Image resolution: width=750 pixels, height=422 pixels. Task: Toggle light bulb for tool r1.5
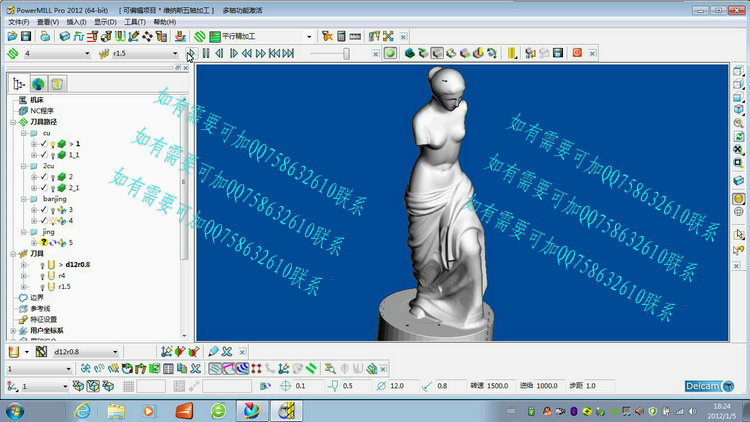(x=42, y=287)
